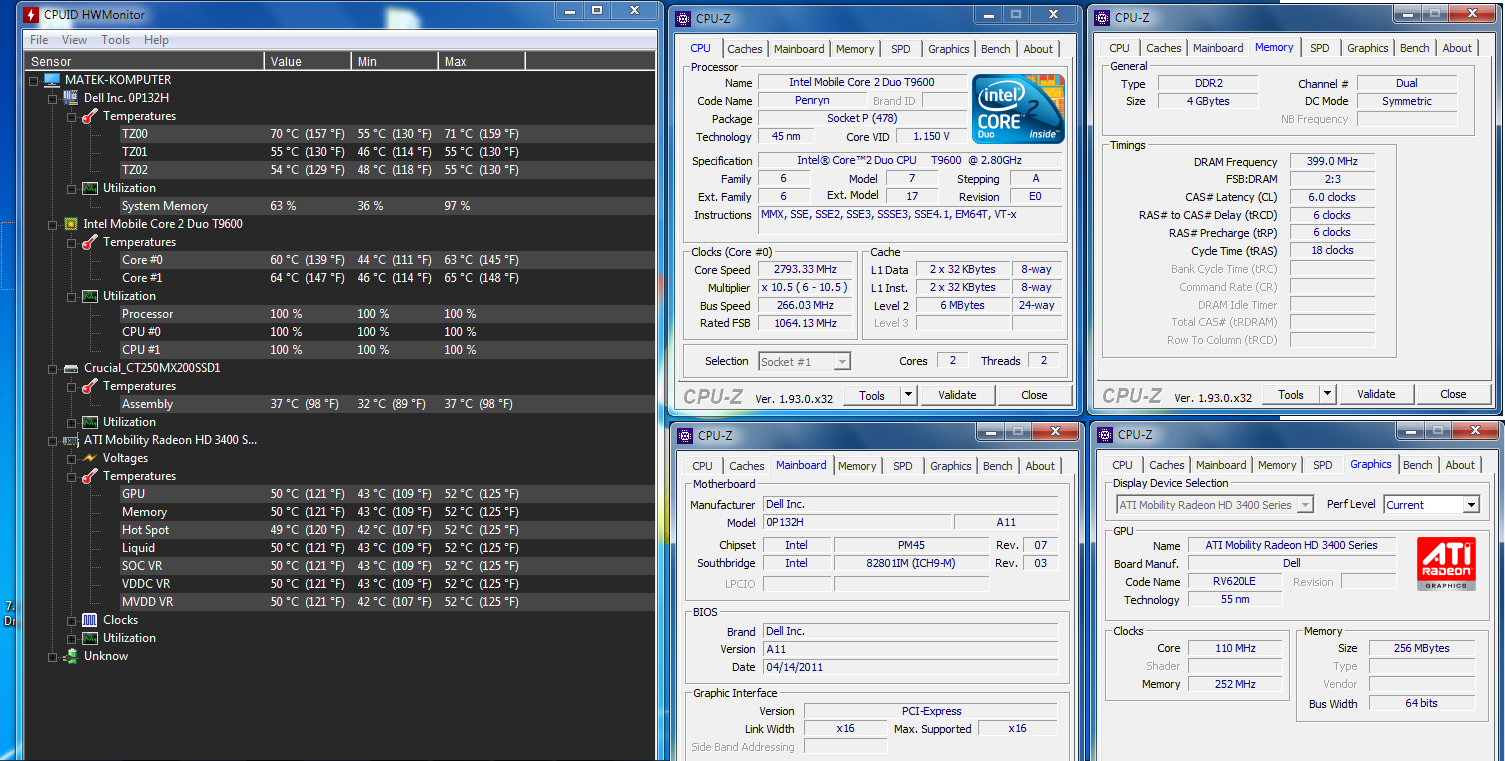Image resolution: width=1505 pixels, height=761 pixels.
Task: Click the thermometer icon under Dell Inc. 0P132H
Action: 90,116
